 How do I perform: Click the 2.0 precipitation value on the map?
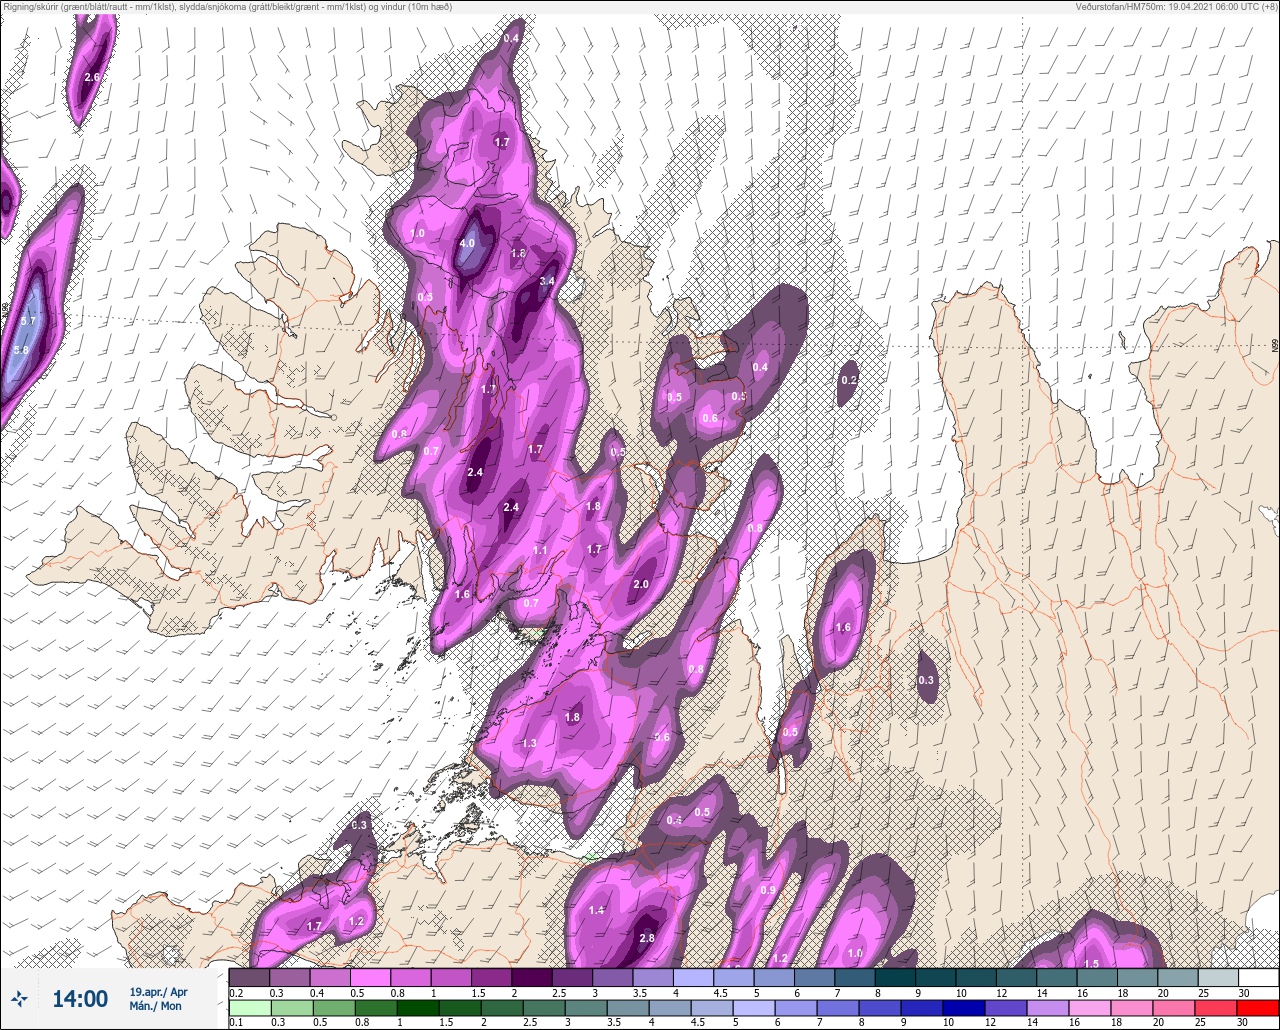(641, 584)
